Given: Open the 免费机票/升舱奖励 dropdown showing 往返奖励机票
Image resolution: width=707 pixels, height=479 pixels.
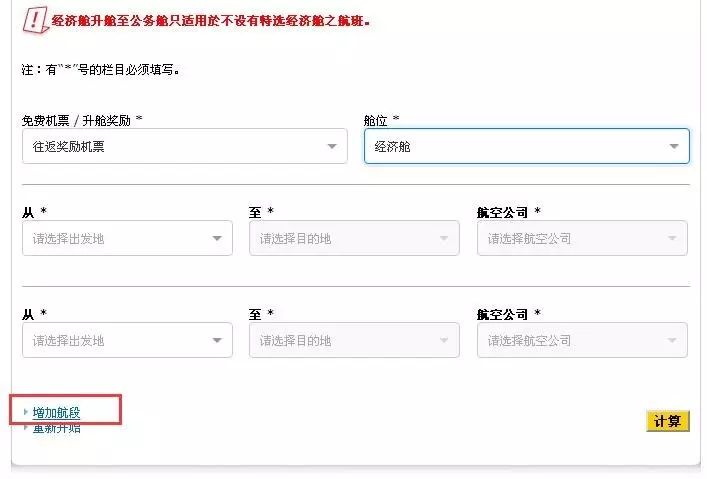Looking at the screenshot, I should point(184,146).
